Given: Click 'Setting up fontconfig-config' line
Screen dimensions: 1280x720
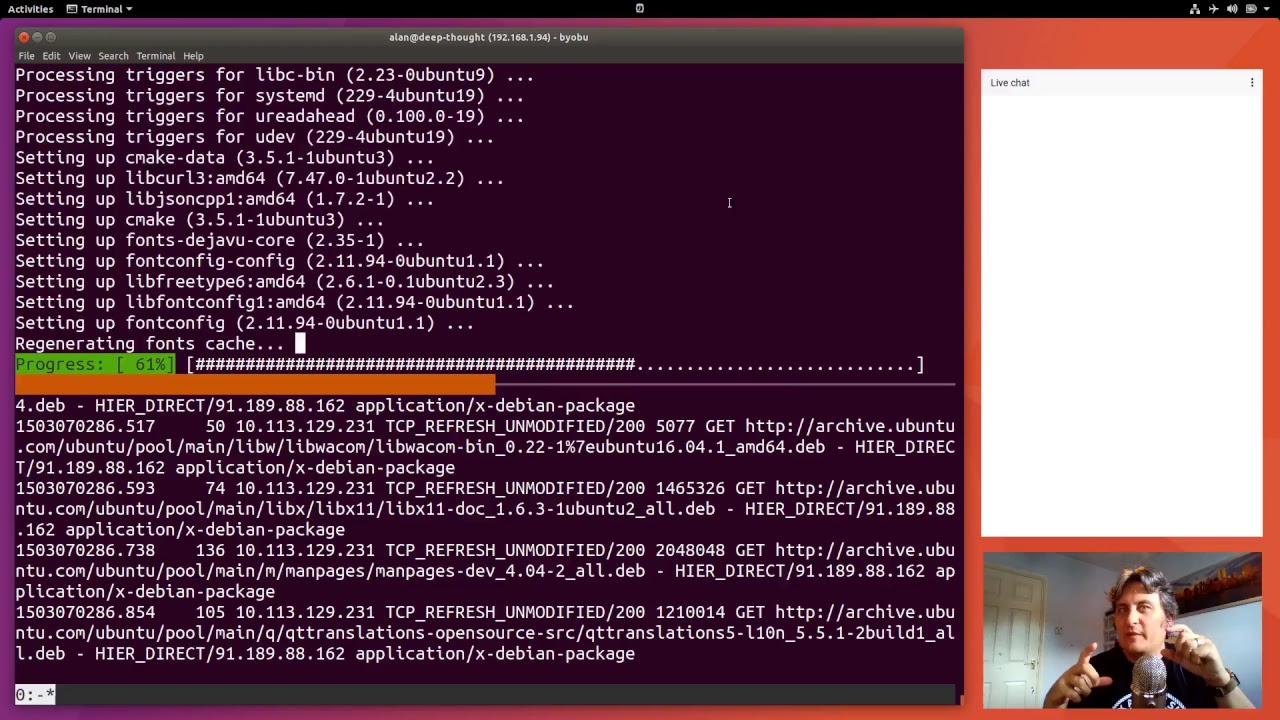Looking at the screenshot, I should coord(280,261).
